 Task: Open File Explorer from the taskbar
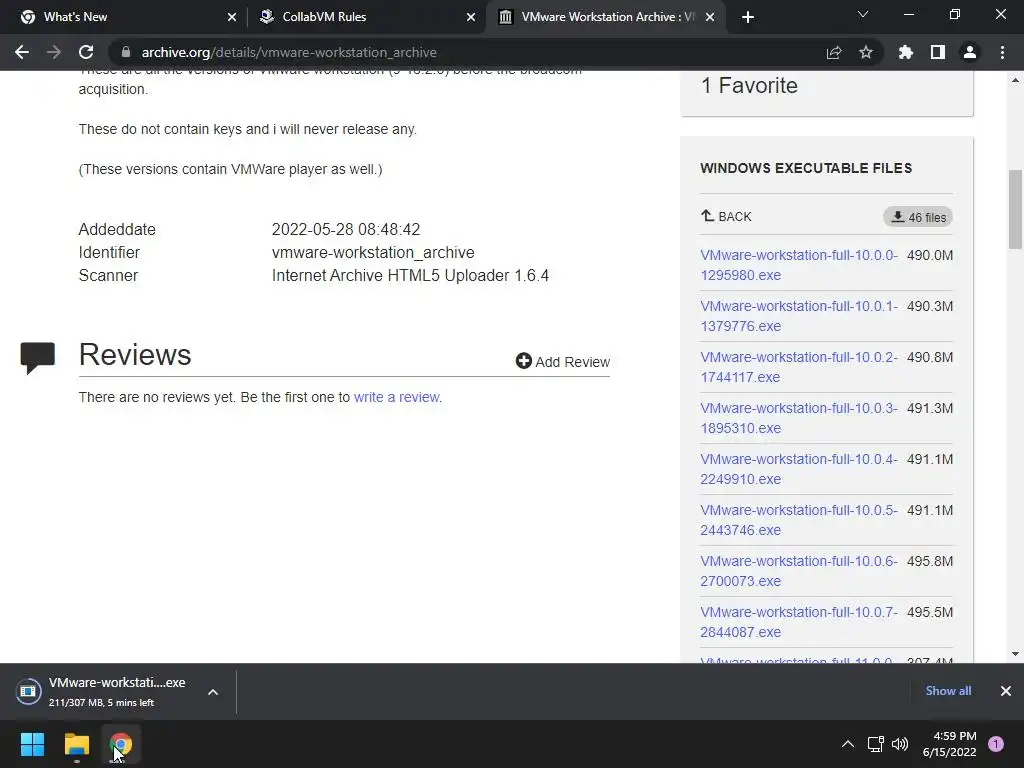(76, 744)
